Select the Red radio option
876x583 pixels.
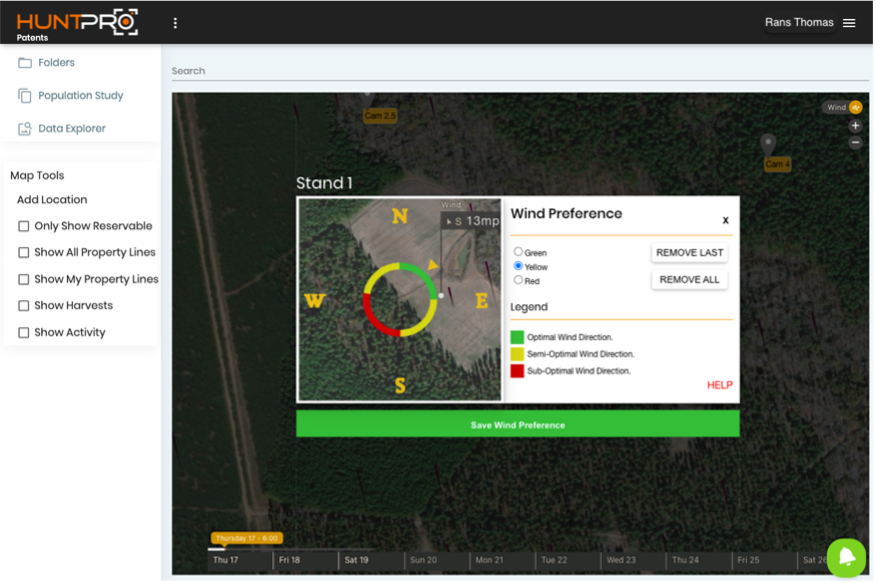[x=518, y=280]
